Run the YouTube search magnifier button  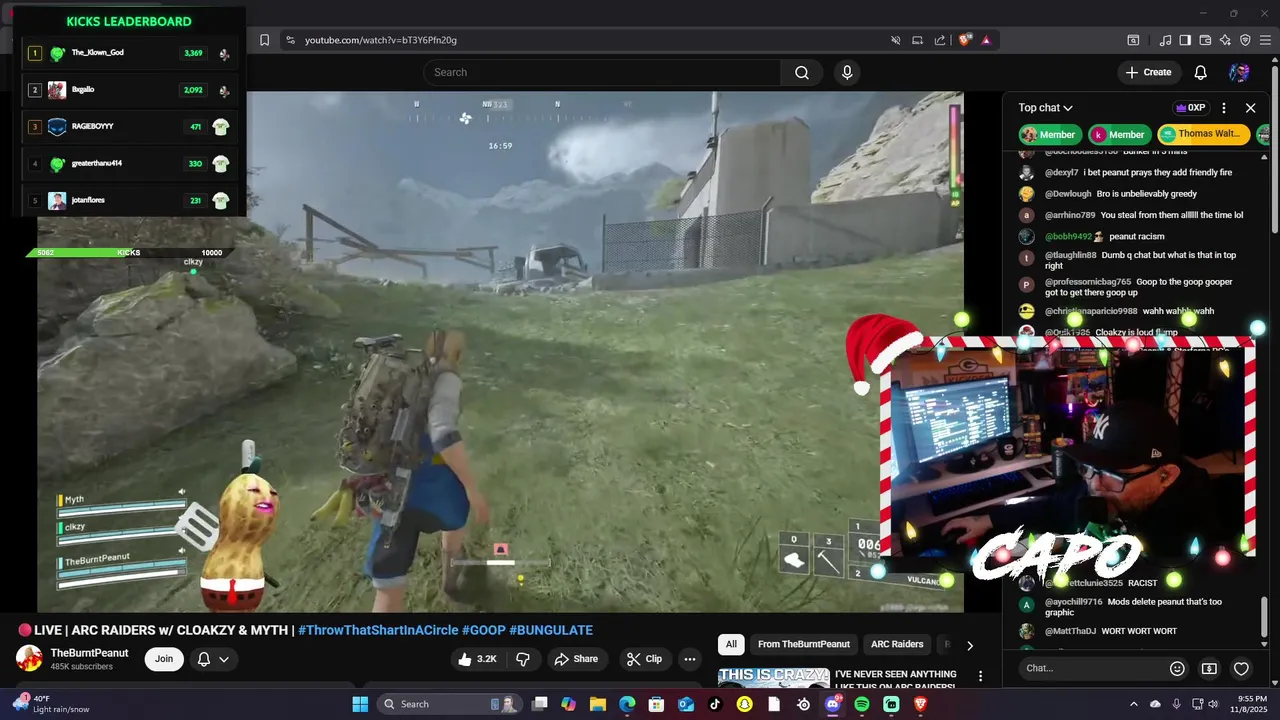tap(802, 72)
